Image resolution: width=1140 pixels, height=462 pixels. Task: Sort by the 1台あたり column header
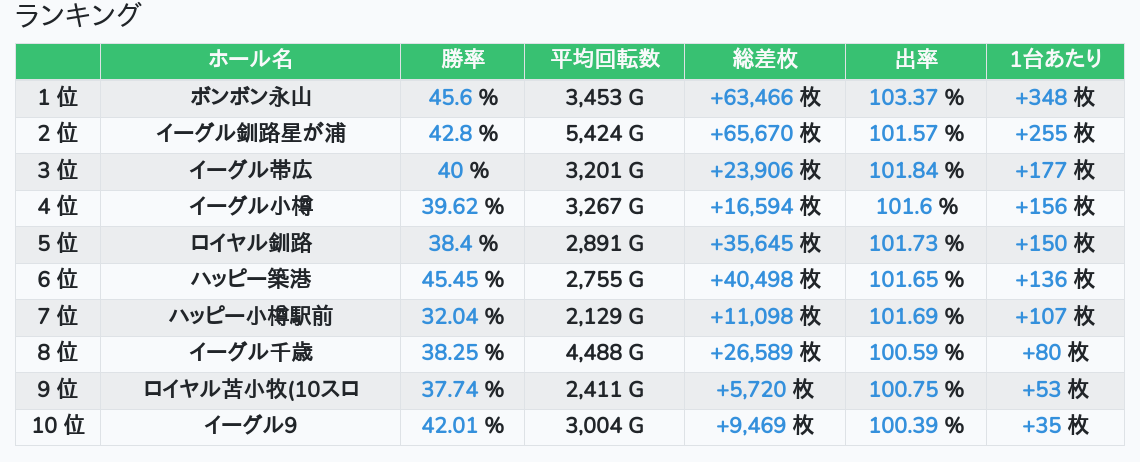(1055, 60)
